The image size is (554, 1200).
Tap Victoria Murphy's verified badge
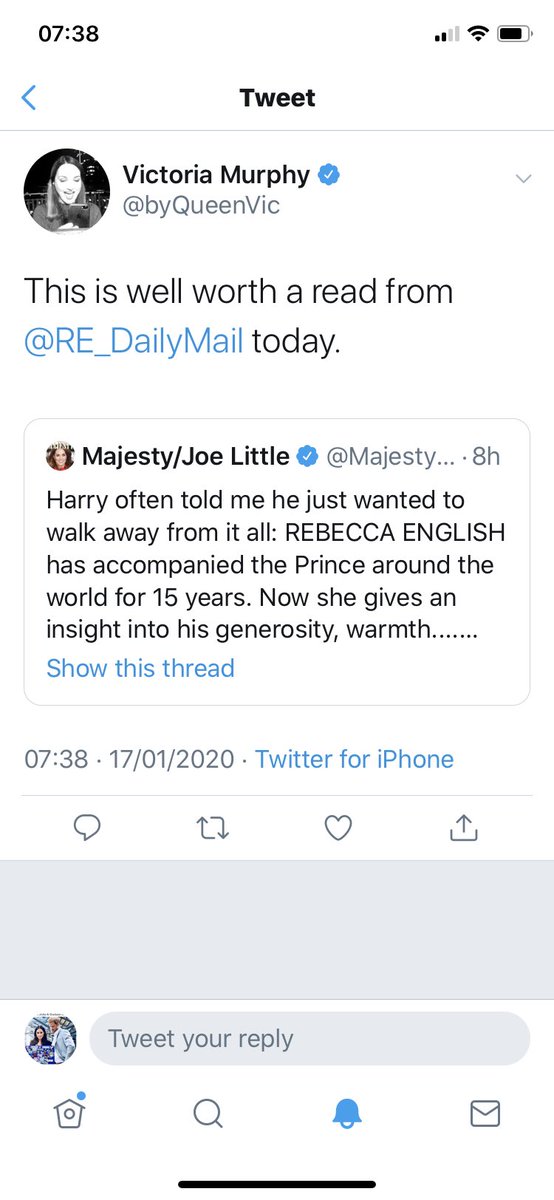pyautogui.click(x=329, y=175)
